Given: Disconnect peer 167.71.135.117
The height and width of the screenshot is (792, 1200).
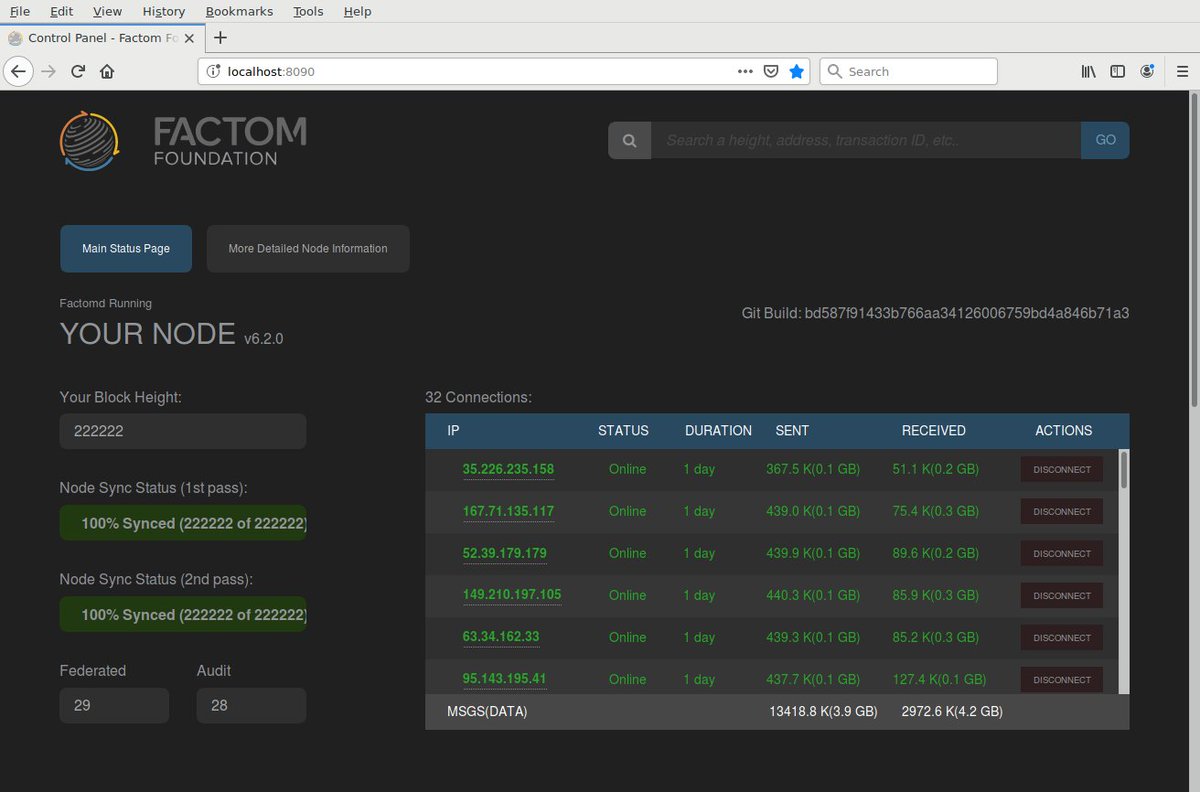Looking at the screenshot, I should (x=1062, y=512).
